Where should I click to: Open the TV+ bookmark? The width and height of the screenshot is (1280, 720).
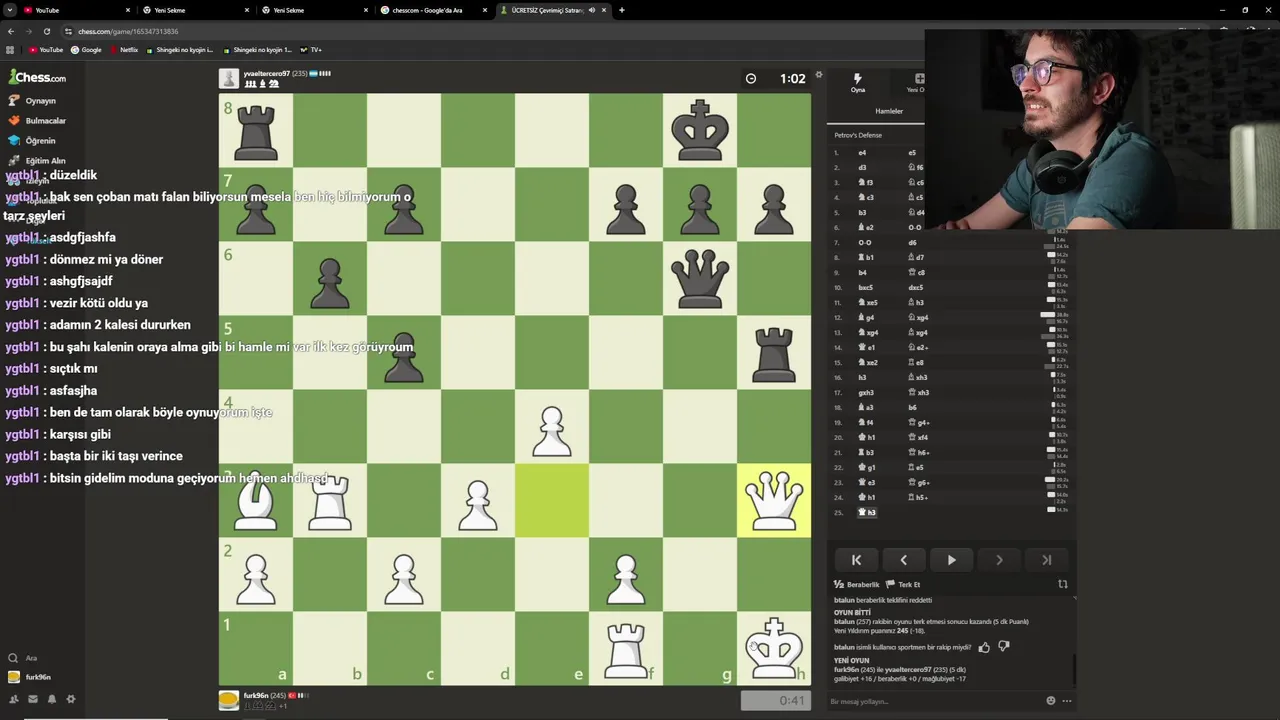point(311,50)
